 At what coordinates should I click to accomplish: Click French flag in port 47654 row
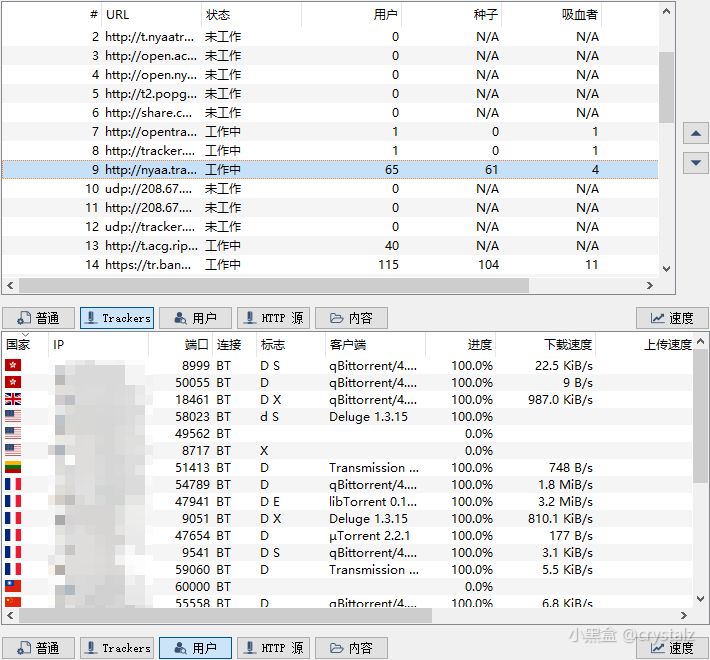[x=13, y=535]
